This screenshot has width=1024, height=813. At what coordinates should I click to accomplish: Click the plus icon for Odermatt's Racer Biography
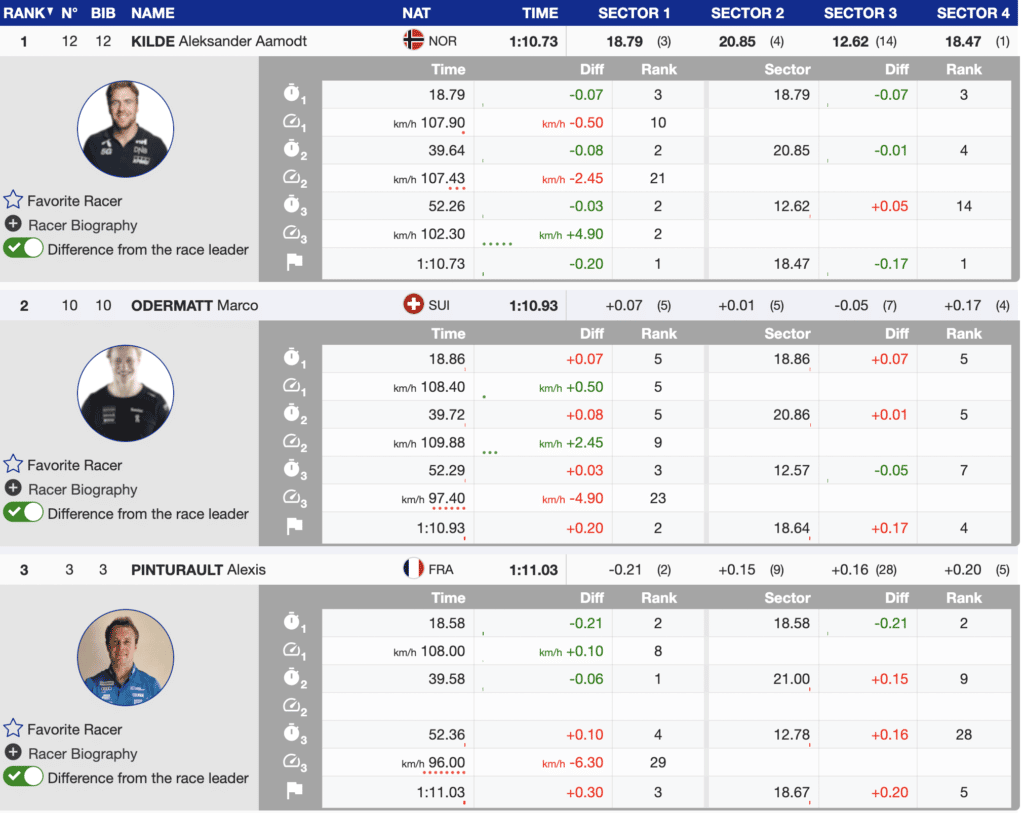(x=13, y=489)
